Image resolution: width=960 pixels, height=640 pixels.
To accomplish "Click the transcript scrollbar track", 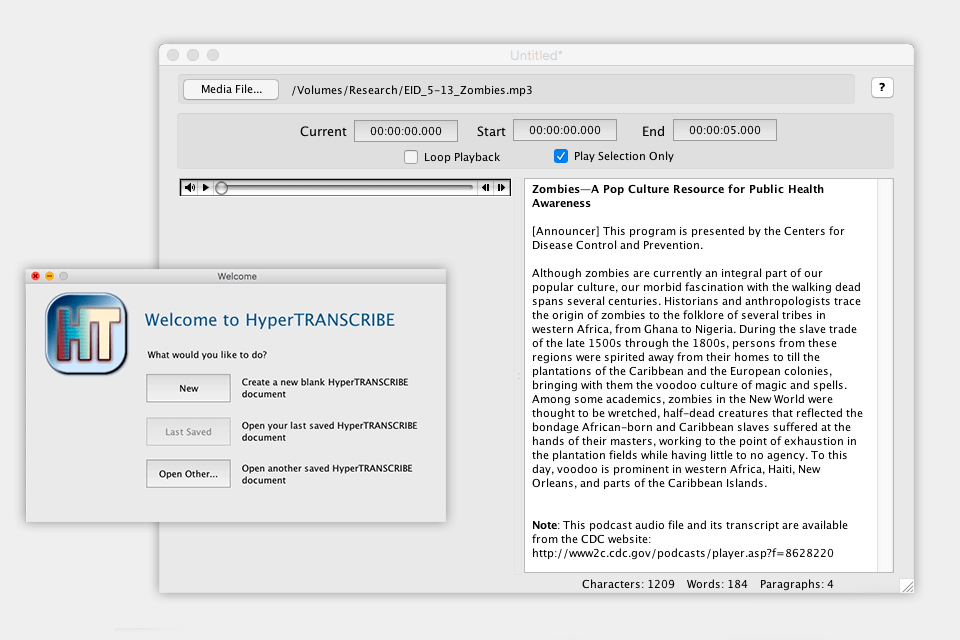I will click(885, 375).
